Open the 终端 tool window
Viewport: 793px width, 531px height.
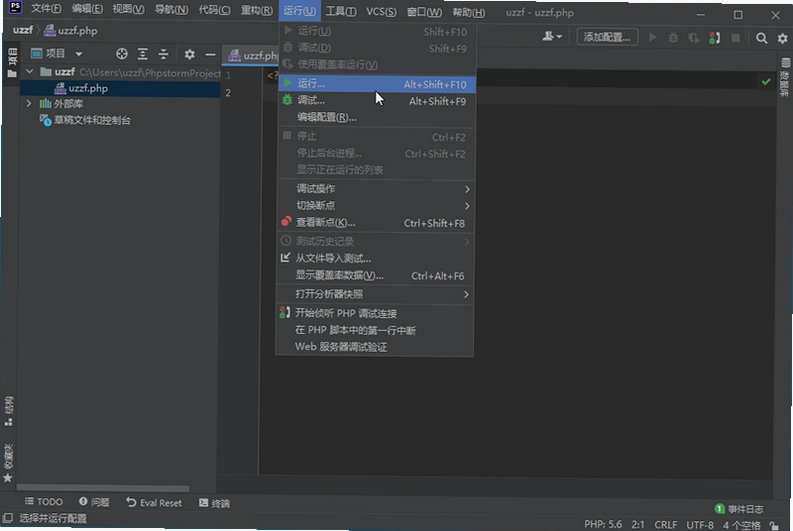point(214,503)
